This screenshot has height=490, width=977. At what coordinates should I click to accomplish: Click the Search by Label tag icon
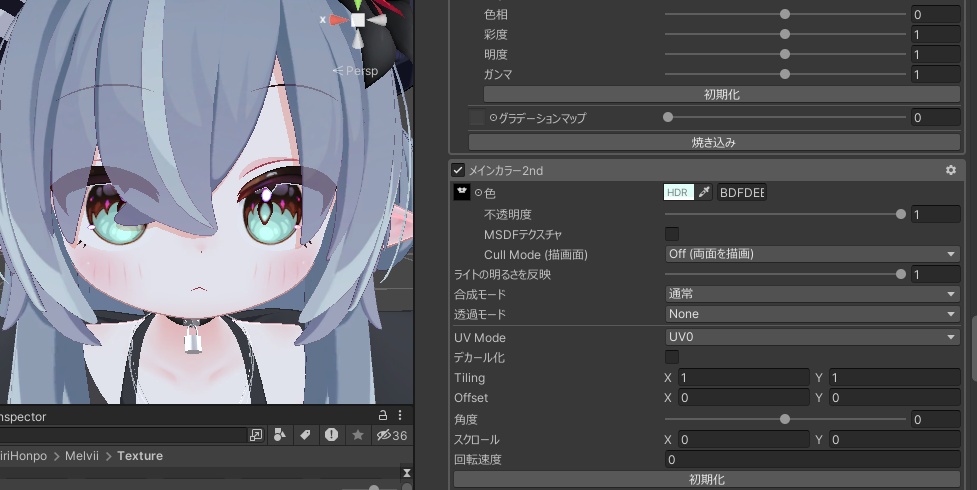click(305, 435)
